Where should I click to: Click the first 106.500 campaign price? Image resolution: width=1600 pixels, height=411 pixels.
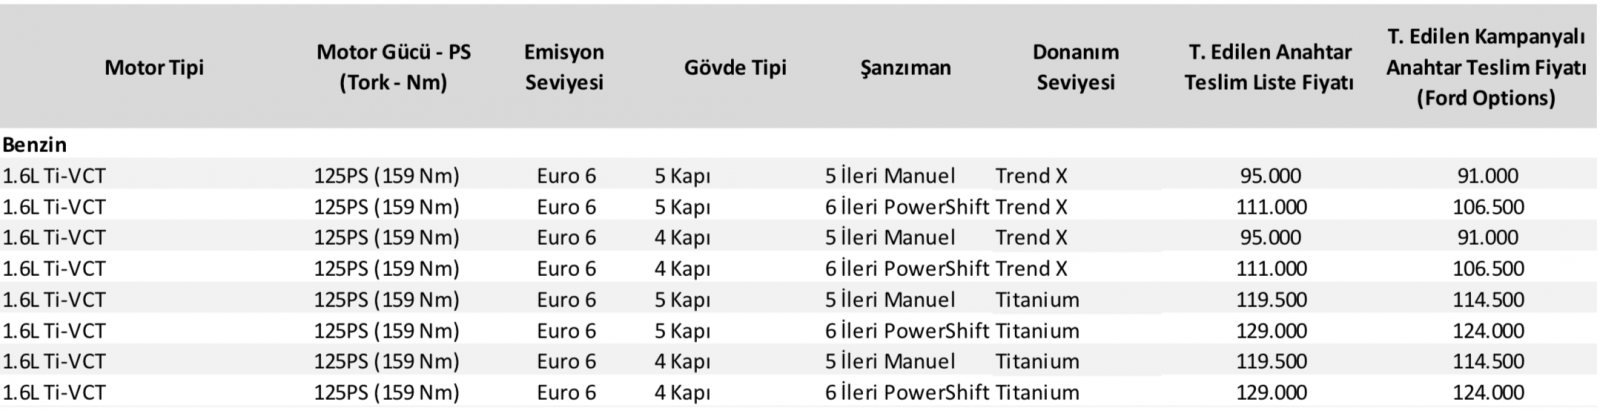(x=1488, y=207)
